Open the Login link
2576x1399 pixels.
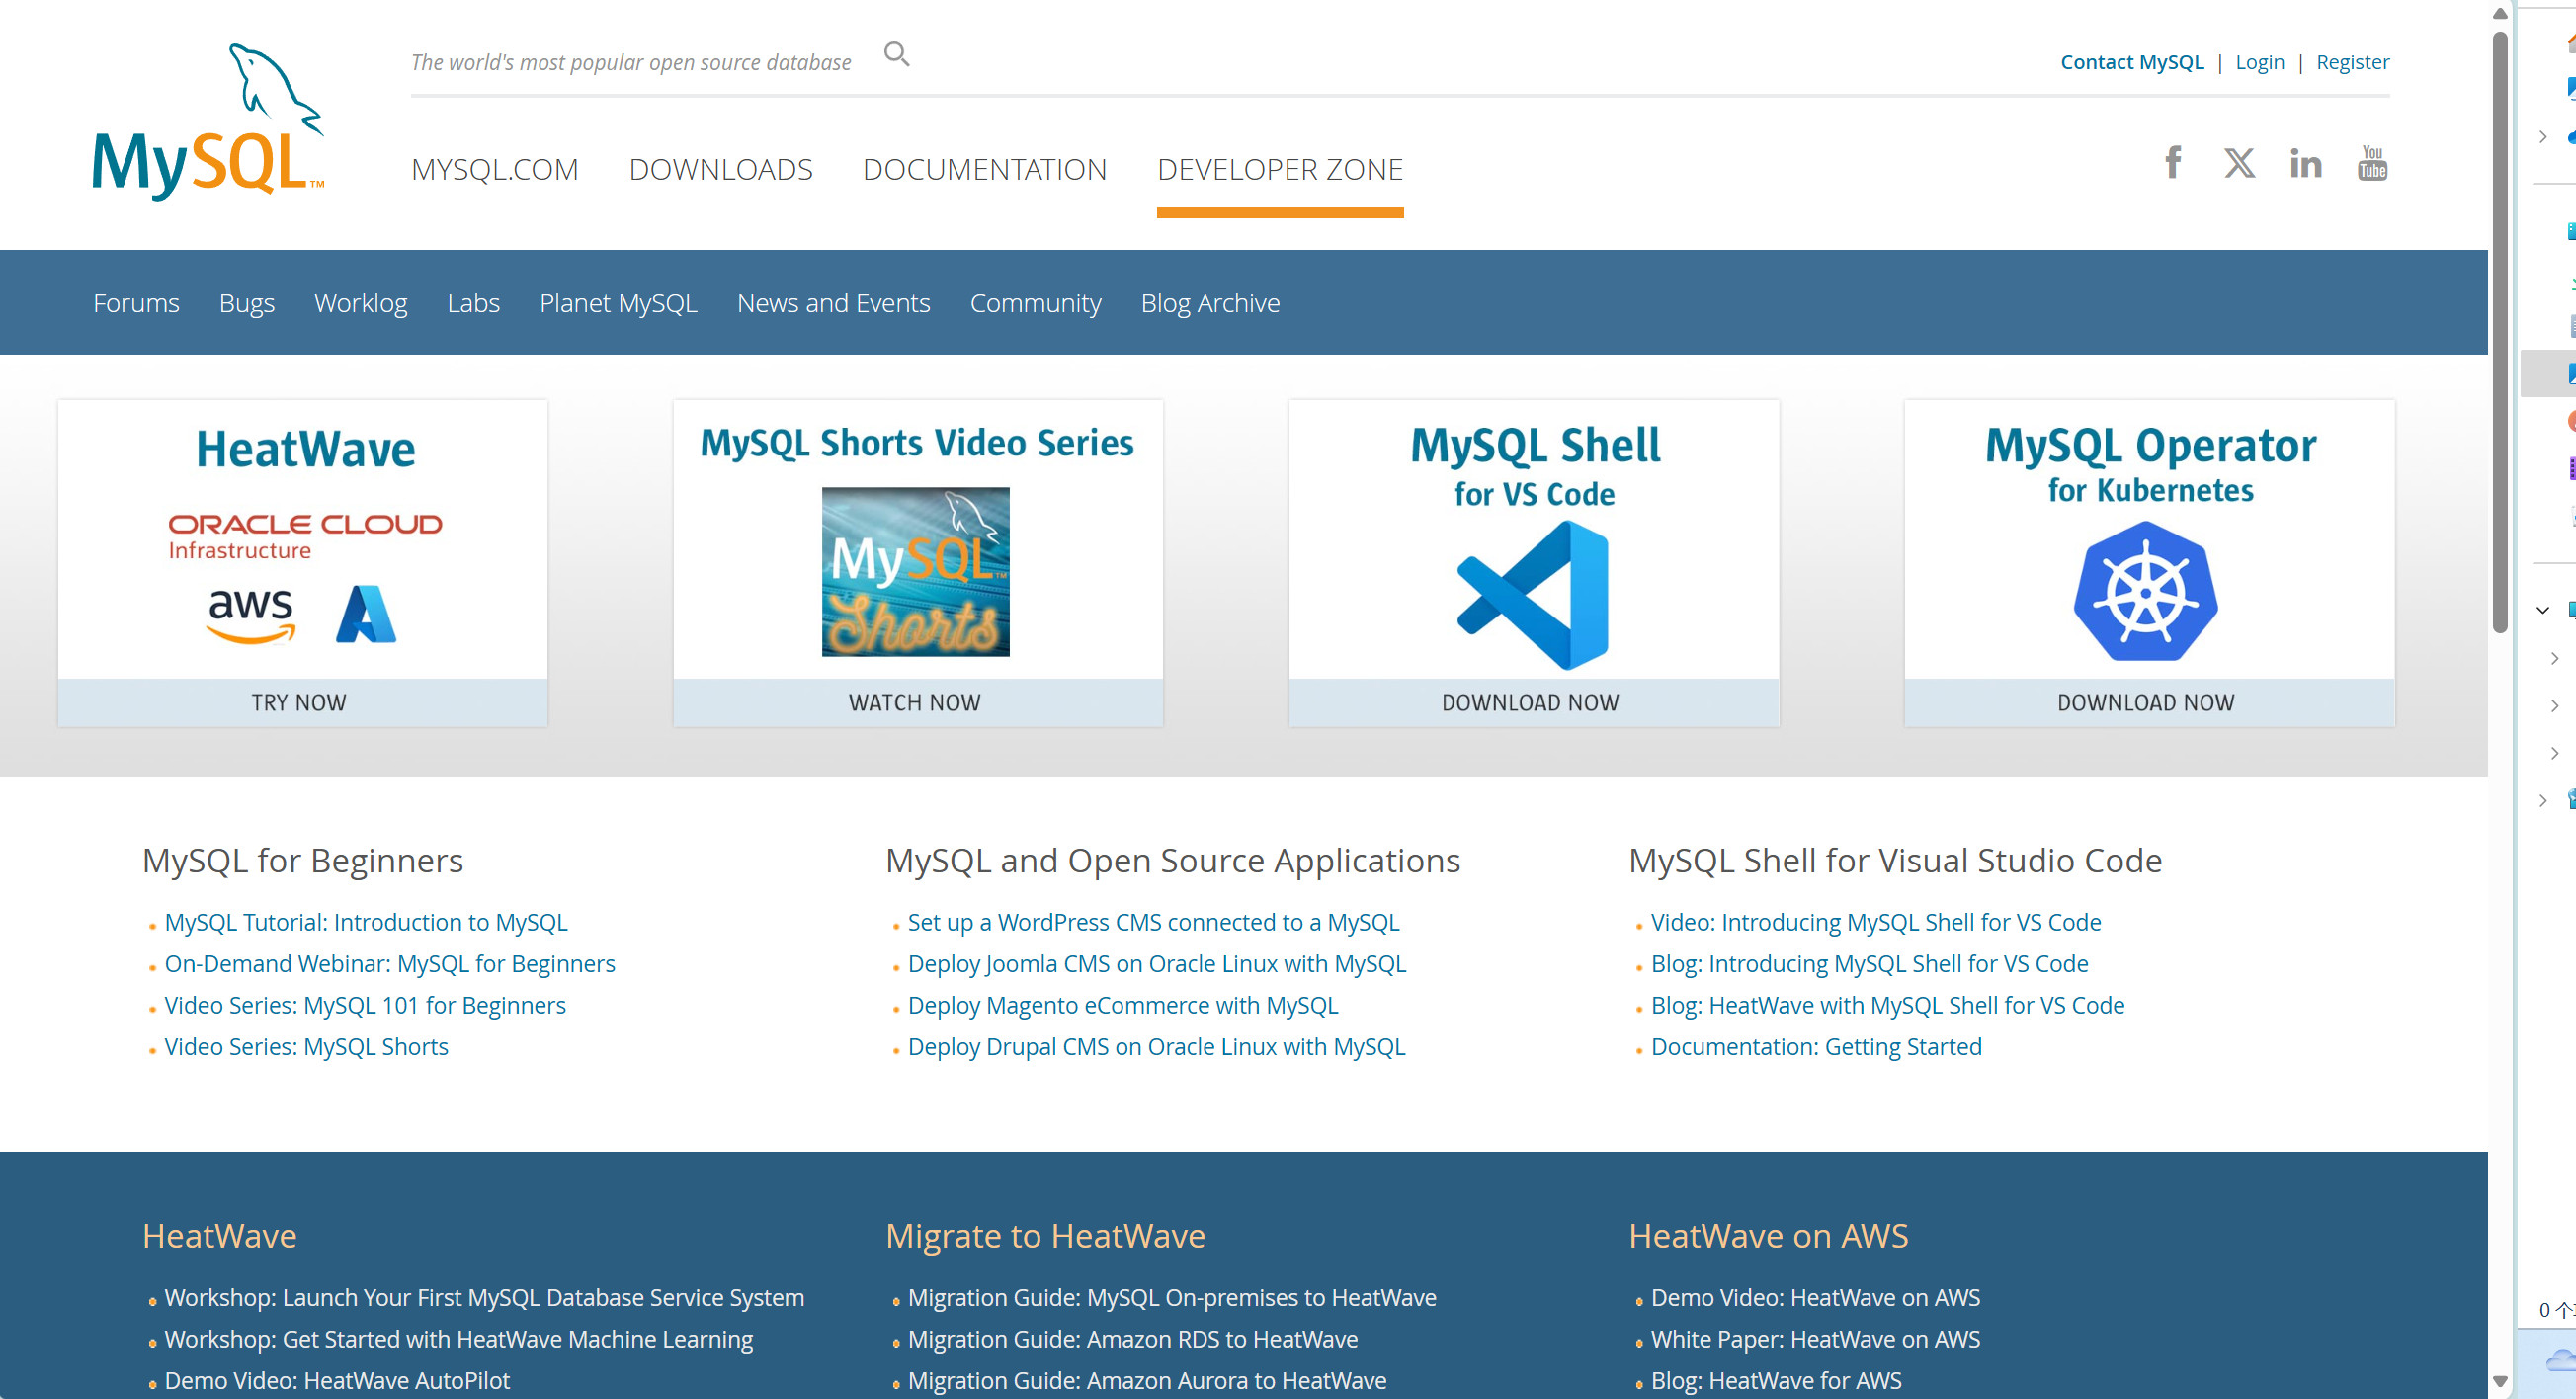tap(2259, 62)
